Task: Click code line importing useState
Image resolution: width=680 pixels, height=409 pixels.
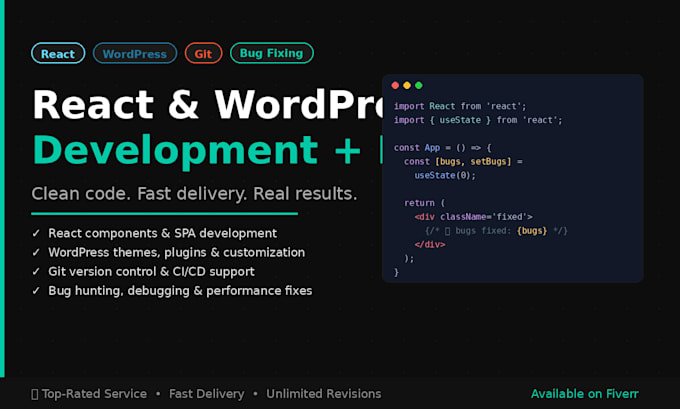Action: pyautogui.click(x=478, y=120)
